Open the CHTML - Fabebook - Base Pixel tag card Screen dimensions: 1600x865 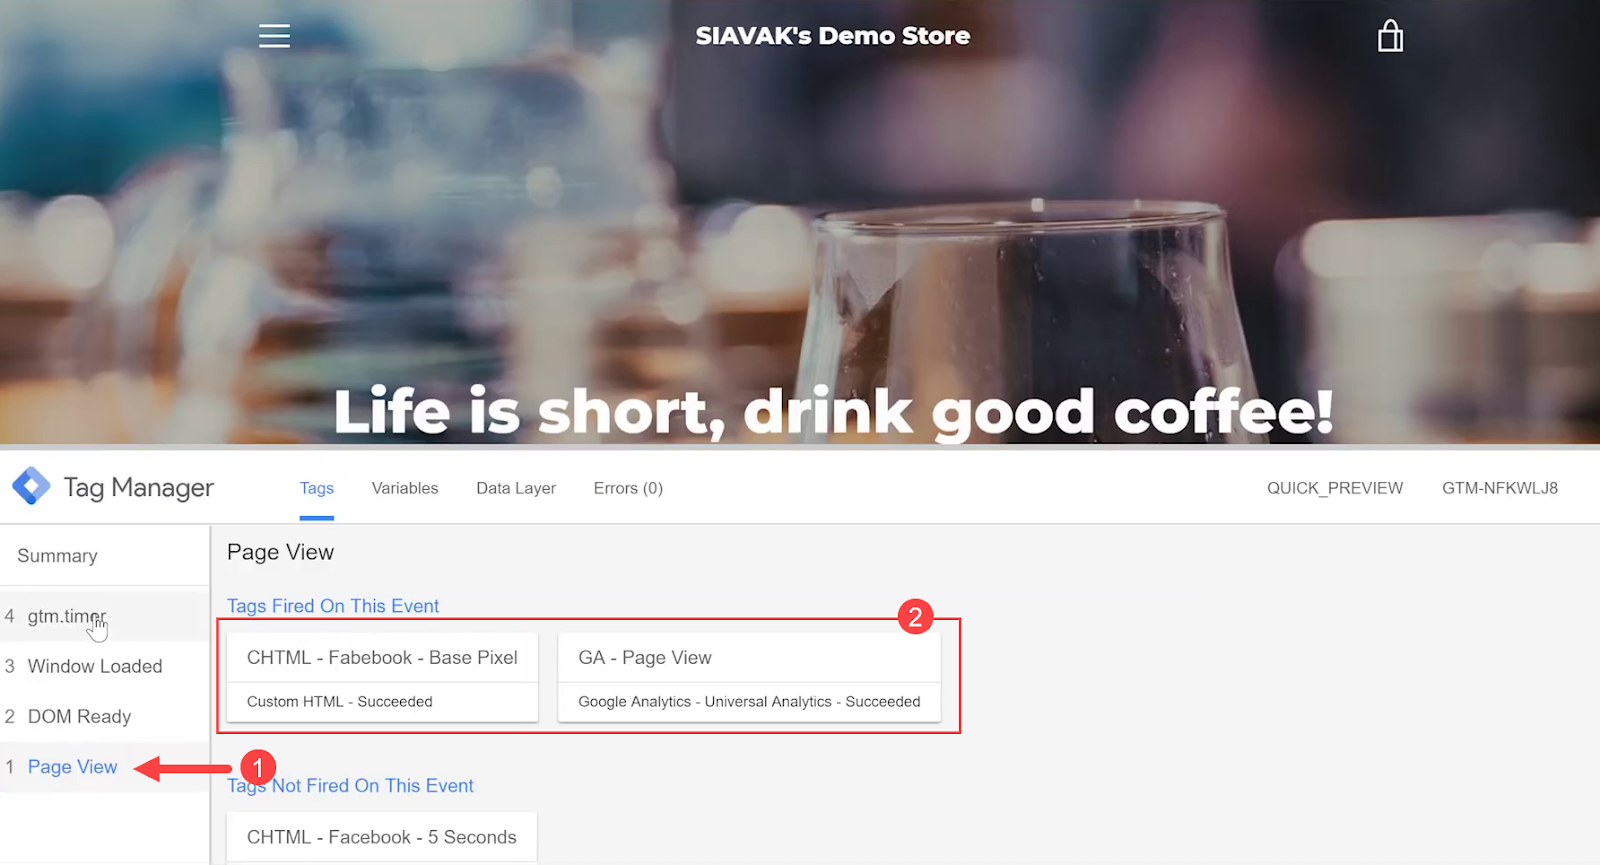pyautogui.click(x=382, y=677)
